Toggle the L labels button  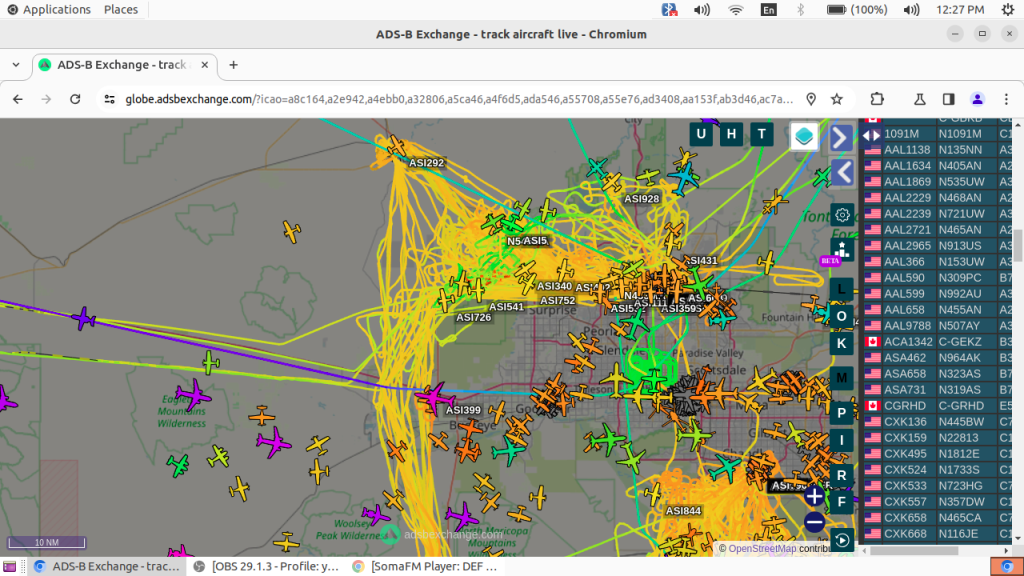[x=842, y=289]
